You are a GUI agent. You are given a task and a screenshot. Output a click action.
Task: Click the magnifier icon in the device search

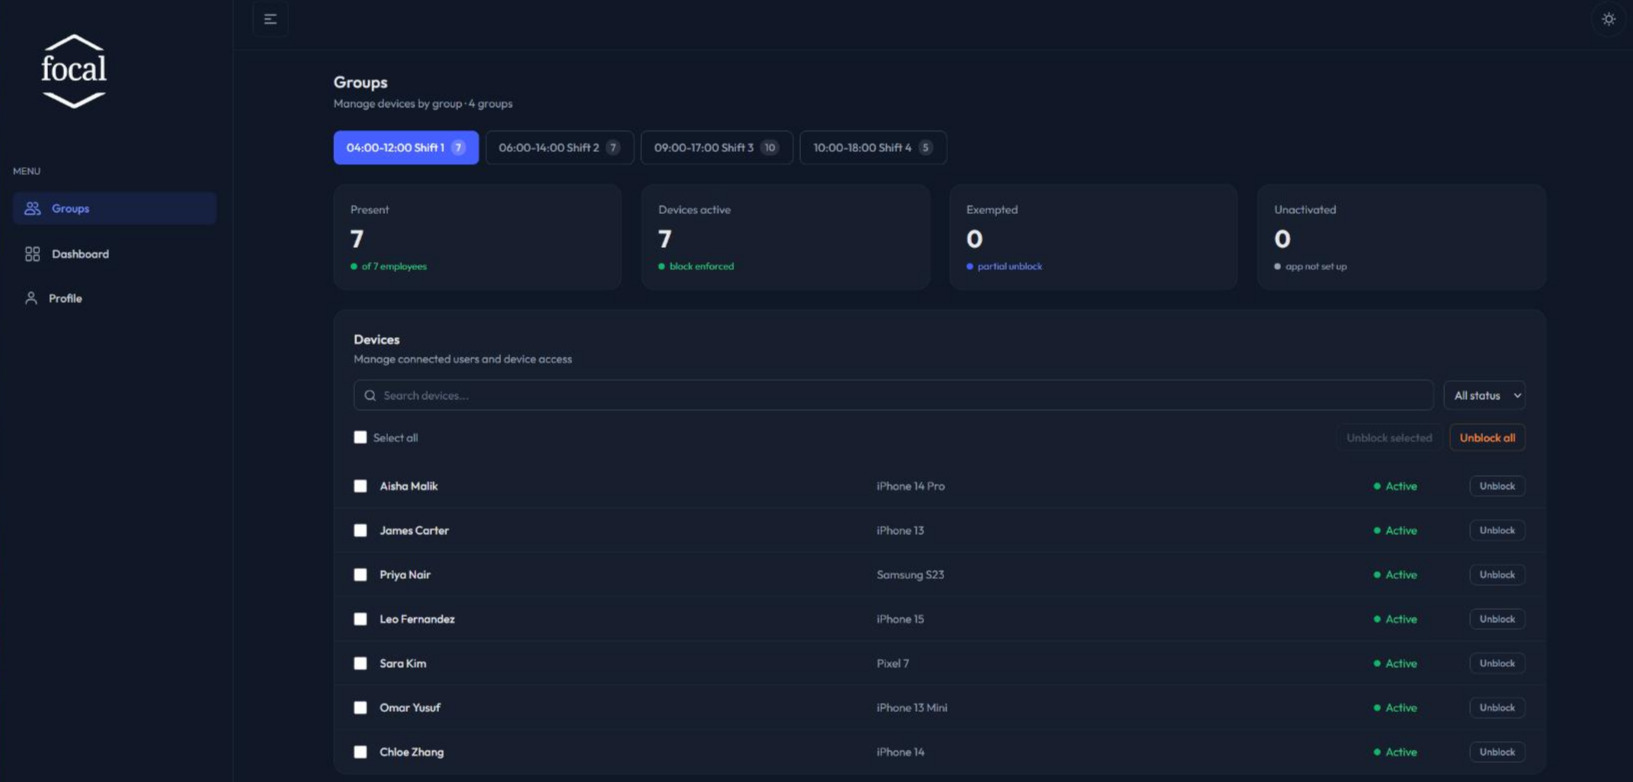point(370,395)
